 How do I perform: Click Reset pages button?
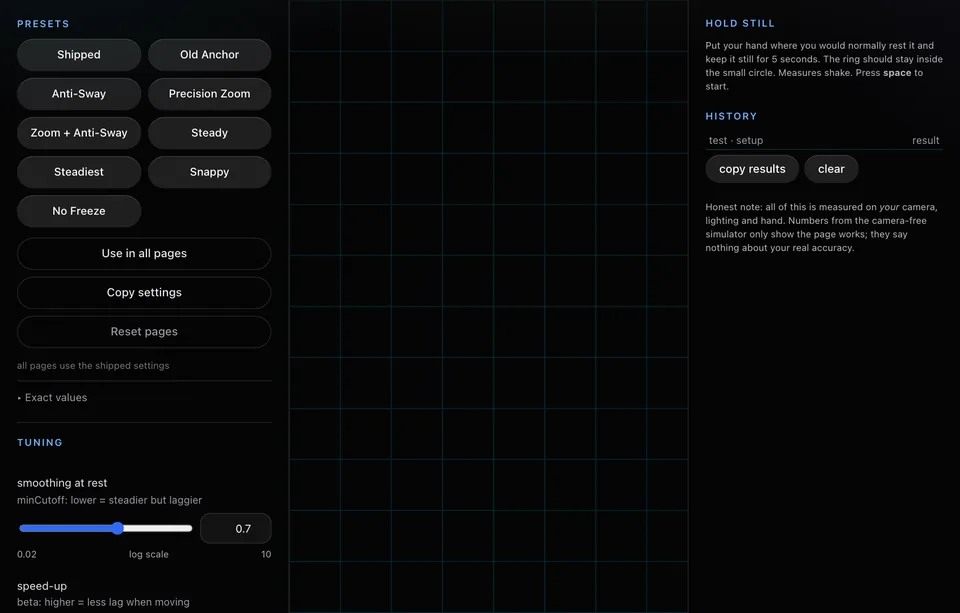144,332
